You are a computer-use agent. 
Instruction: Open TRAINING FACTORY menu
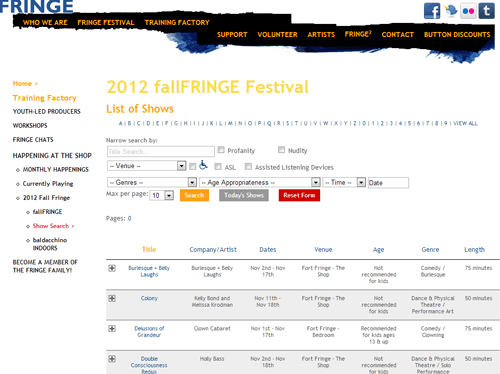click(177, 23)
